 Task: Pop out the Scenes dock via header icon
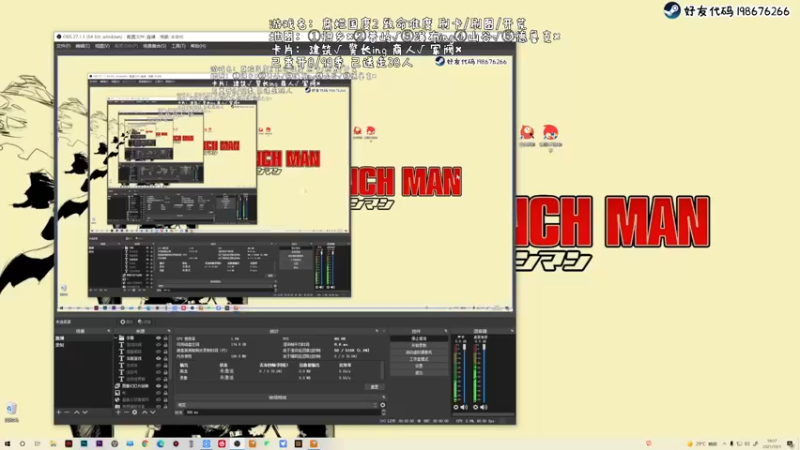coord(109,331)
